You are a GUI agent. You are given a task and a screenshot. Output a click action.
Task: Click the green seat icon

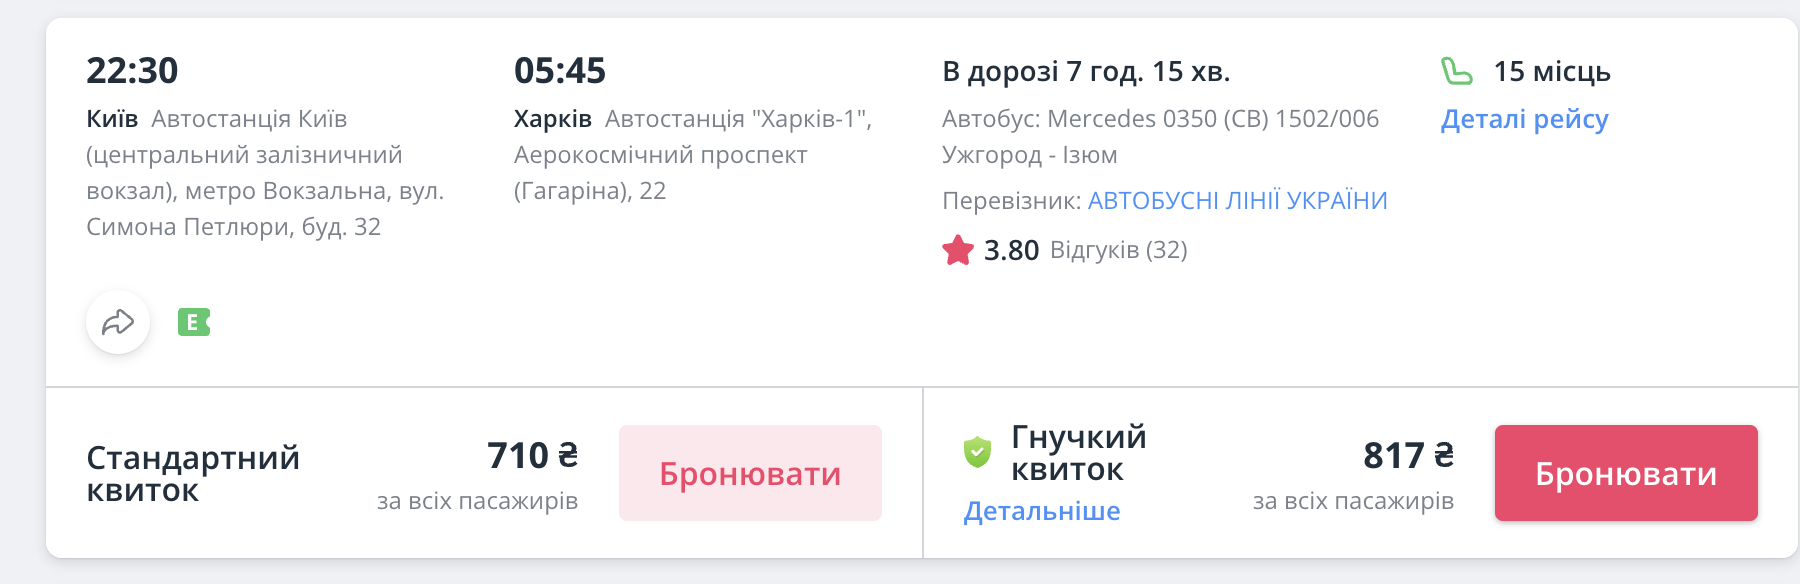(1457, 71)
